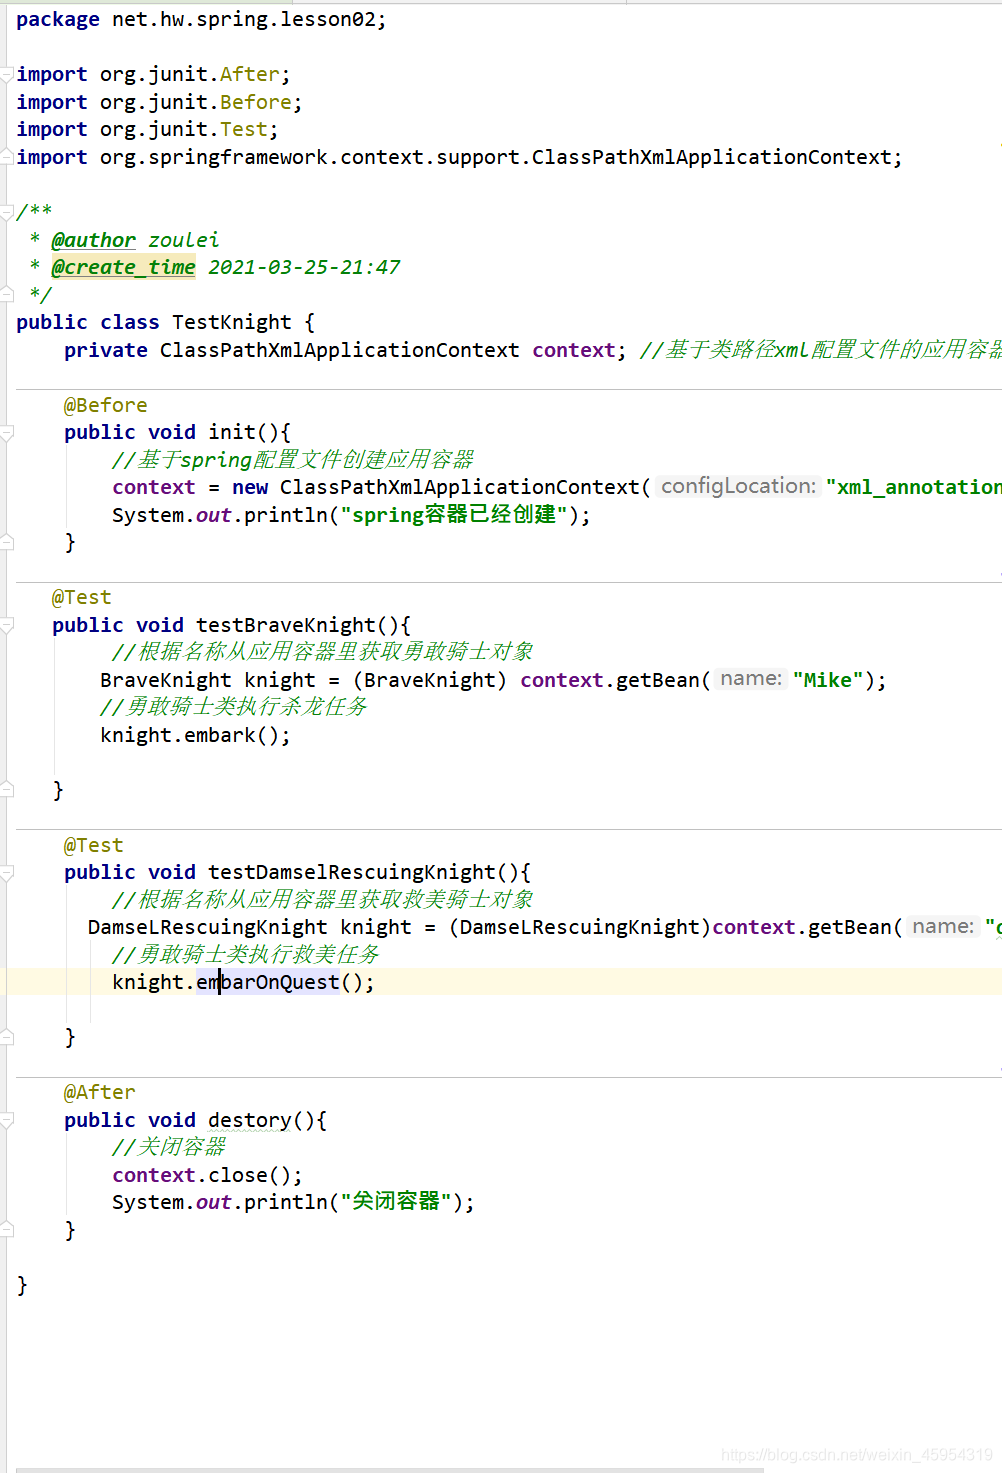This screenshot has height=1473, width=1002.
Task: Click the '(DamseLRescuingKnight)' type cast
Action: pos(580,927)
